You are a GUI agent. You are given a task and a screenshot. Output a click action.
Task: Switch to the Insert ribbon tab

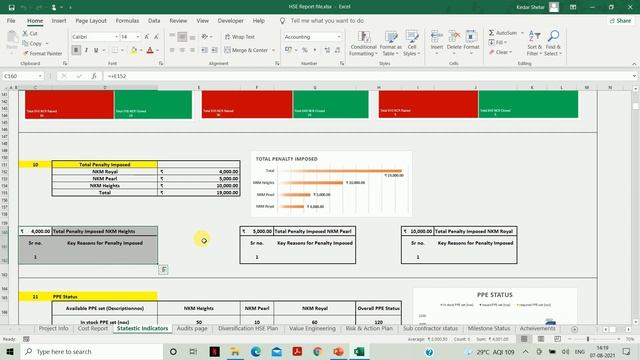point(59,20)
